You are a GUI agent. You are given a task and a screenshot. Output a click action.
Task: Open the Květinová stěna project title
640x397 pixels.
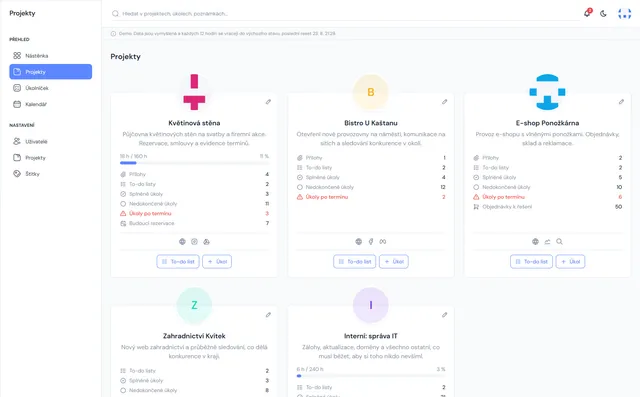pyautogui.click(x=194, y=123)
